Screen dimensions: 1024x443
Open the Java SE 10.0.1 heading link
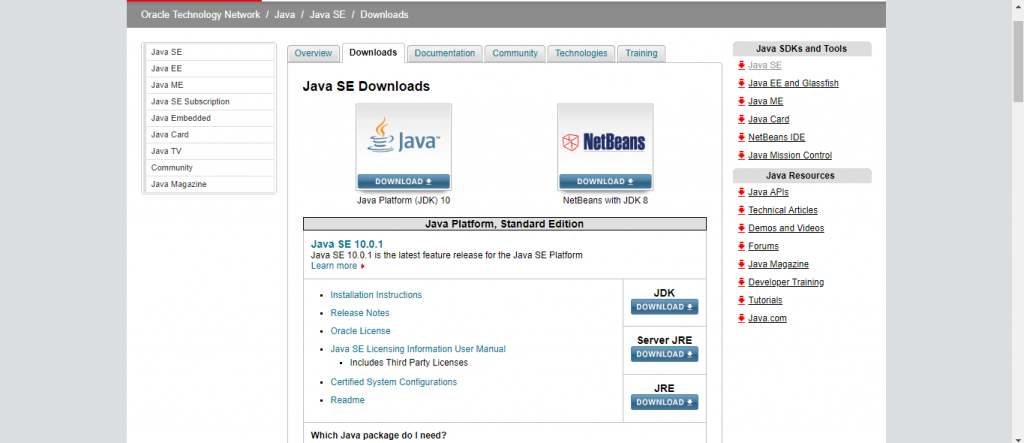[x=347, y=244]
